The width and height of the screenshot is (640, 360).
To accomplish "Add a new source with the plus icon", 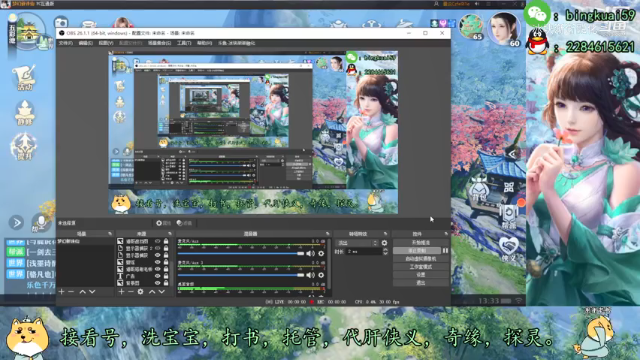I will click(x=121, y=292).
